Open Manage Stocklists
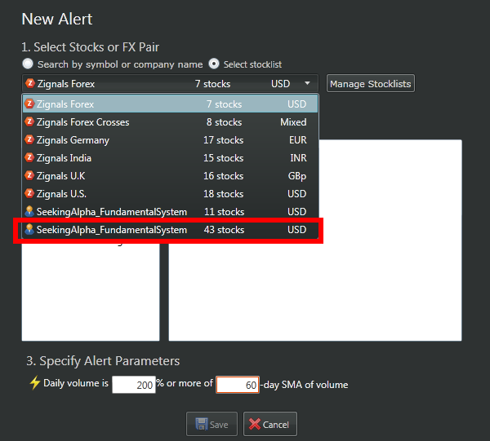The width and height of the screenshot is (490, 441). point(370,83)
